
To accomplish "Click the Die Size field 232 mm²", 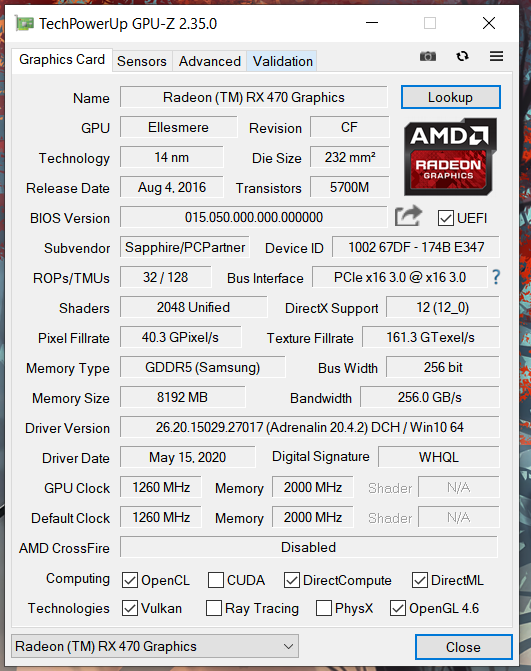I will 350,157.
